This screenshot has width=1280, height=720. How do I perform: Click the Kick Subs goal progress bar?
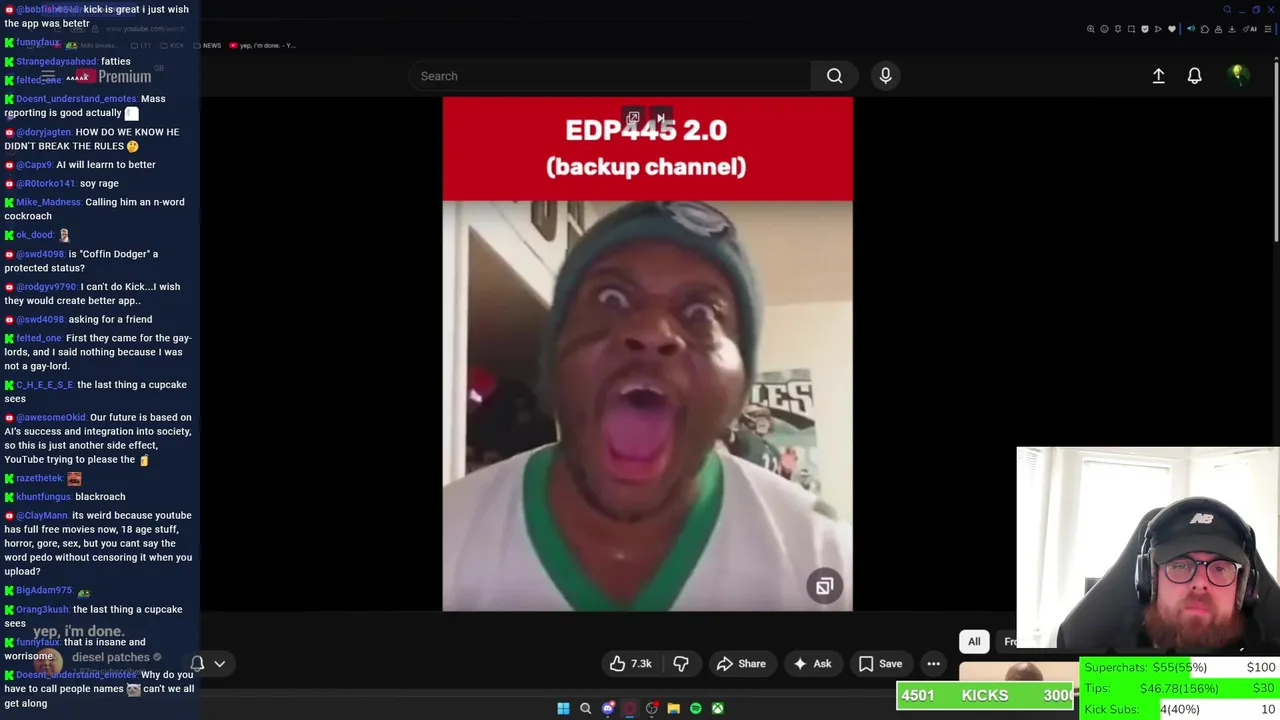click(1179, 709)
